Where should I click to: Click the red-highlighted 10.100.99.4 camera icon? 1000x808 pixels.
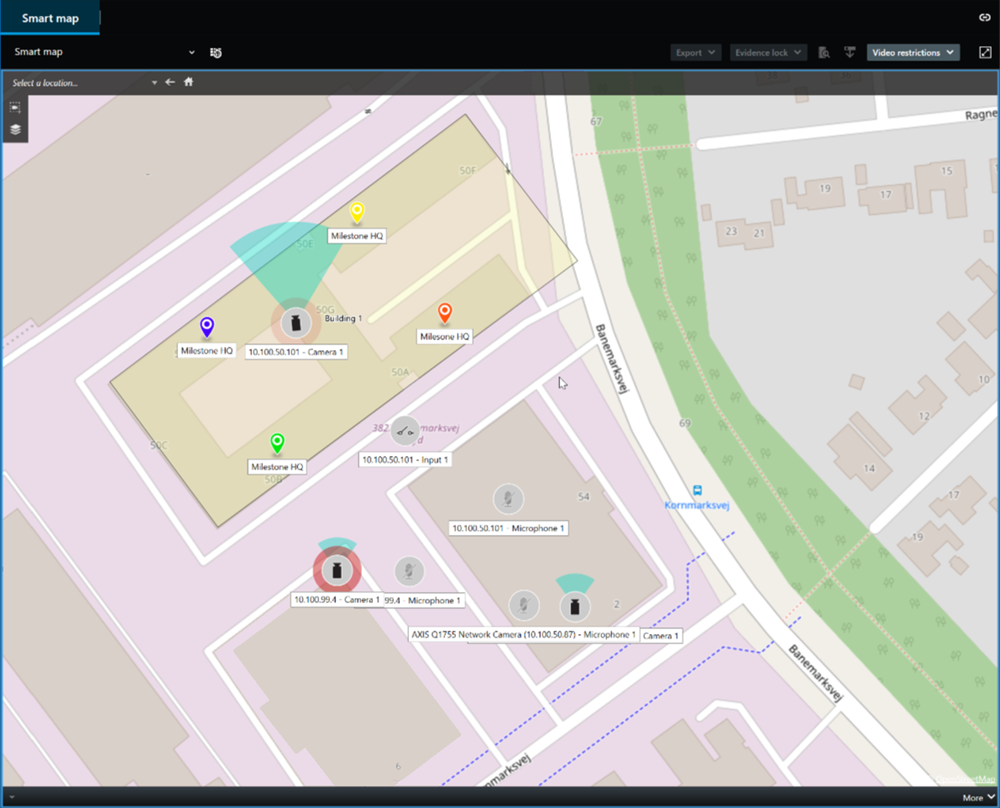tap(337, 571)
